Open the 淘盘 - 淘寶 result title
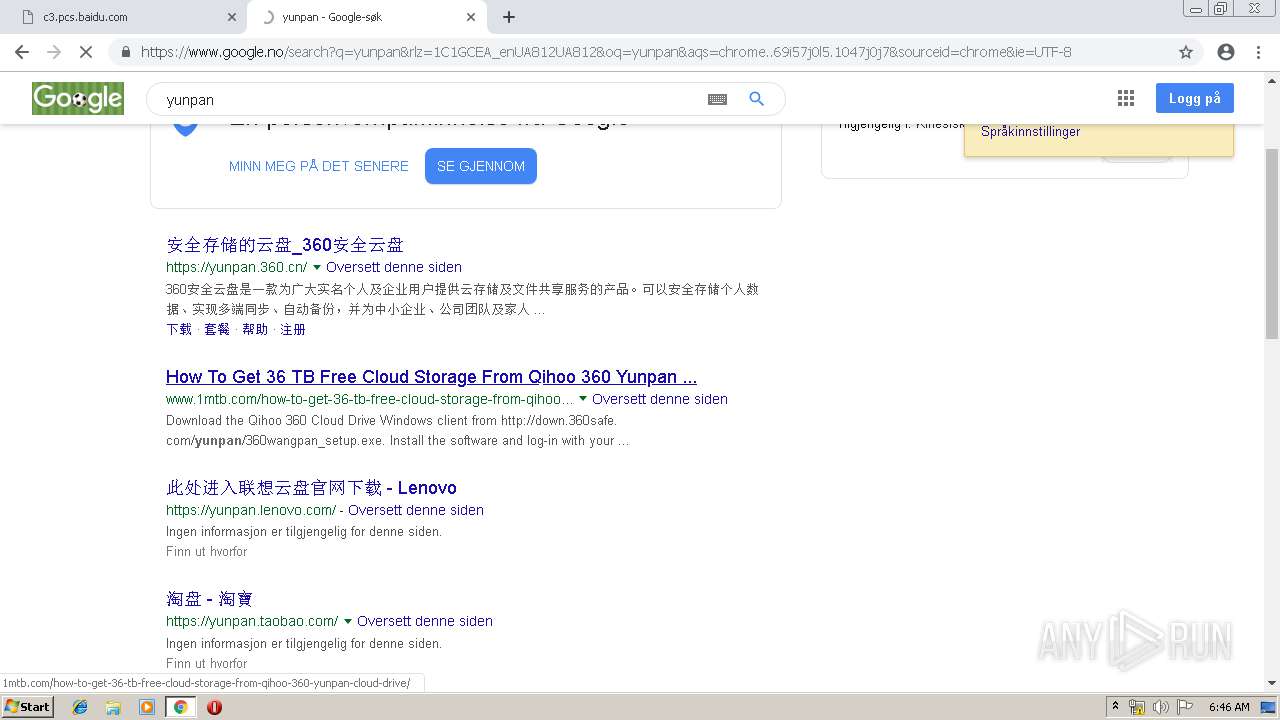The width and height of the screenshot is (1280, 720). coord(209,599)
